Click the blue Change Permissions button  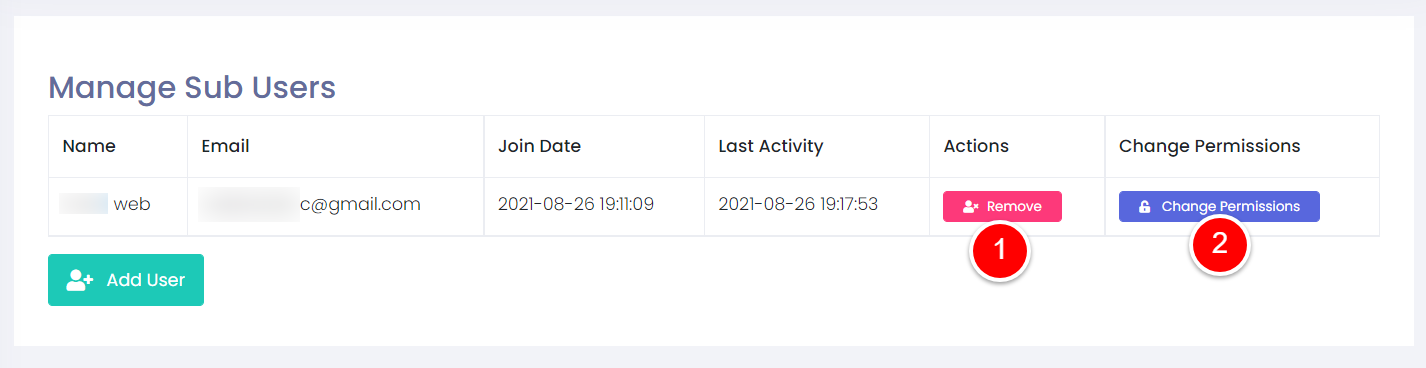tap(1219, 206)
